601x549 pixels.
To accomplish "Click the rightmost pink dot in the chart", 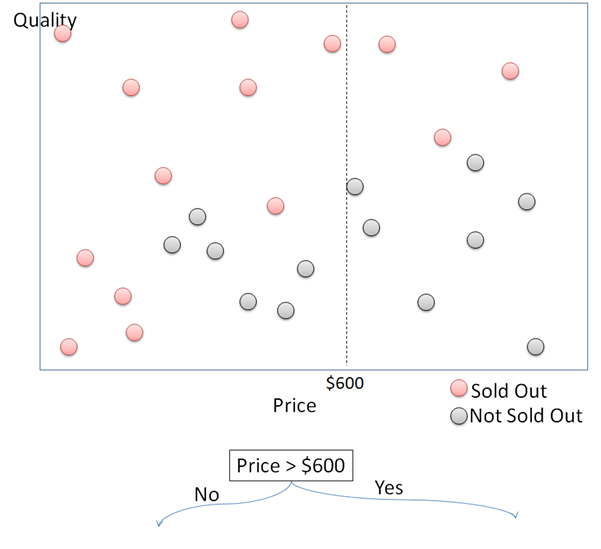I will pyautogui.click(x=510, y=70).
